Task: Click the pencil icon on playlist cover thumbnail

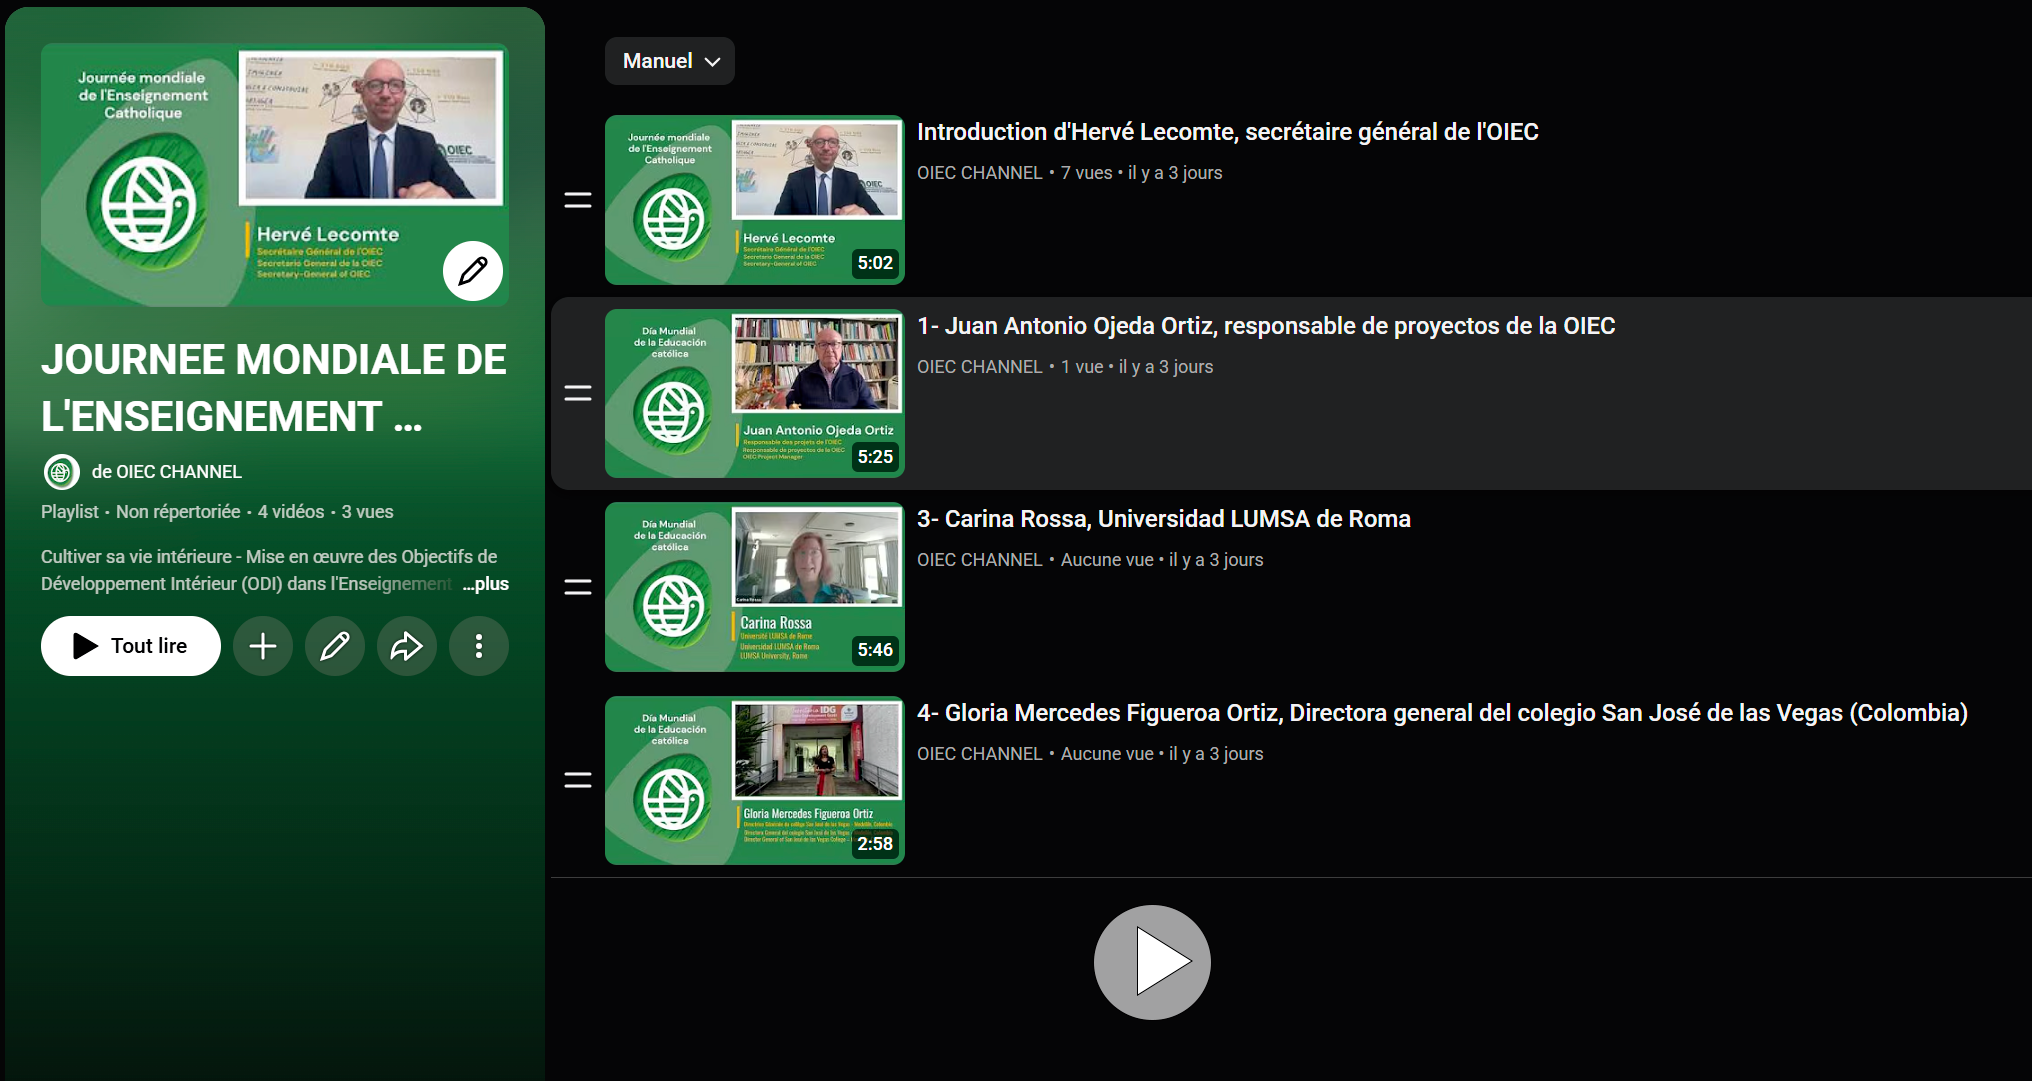Action: coord(473,270)
